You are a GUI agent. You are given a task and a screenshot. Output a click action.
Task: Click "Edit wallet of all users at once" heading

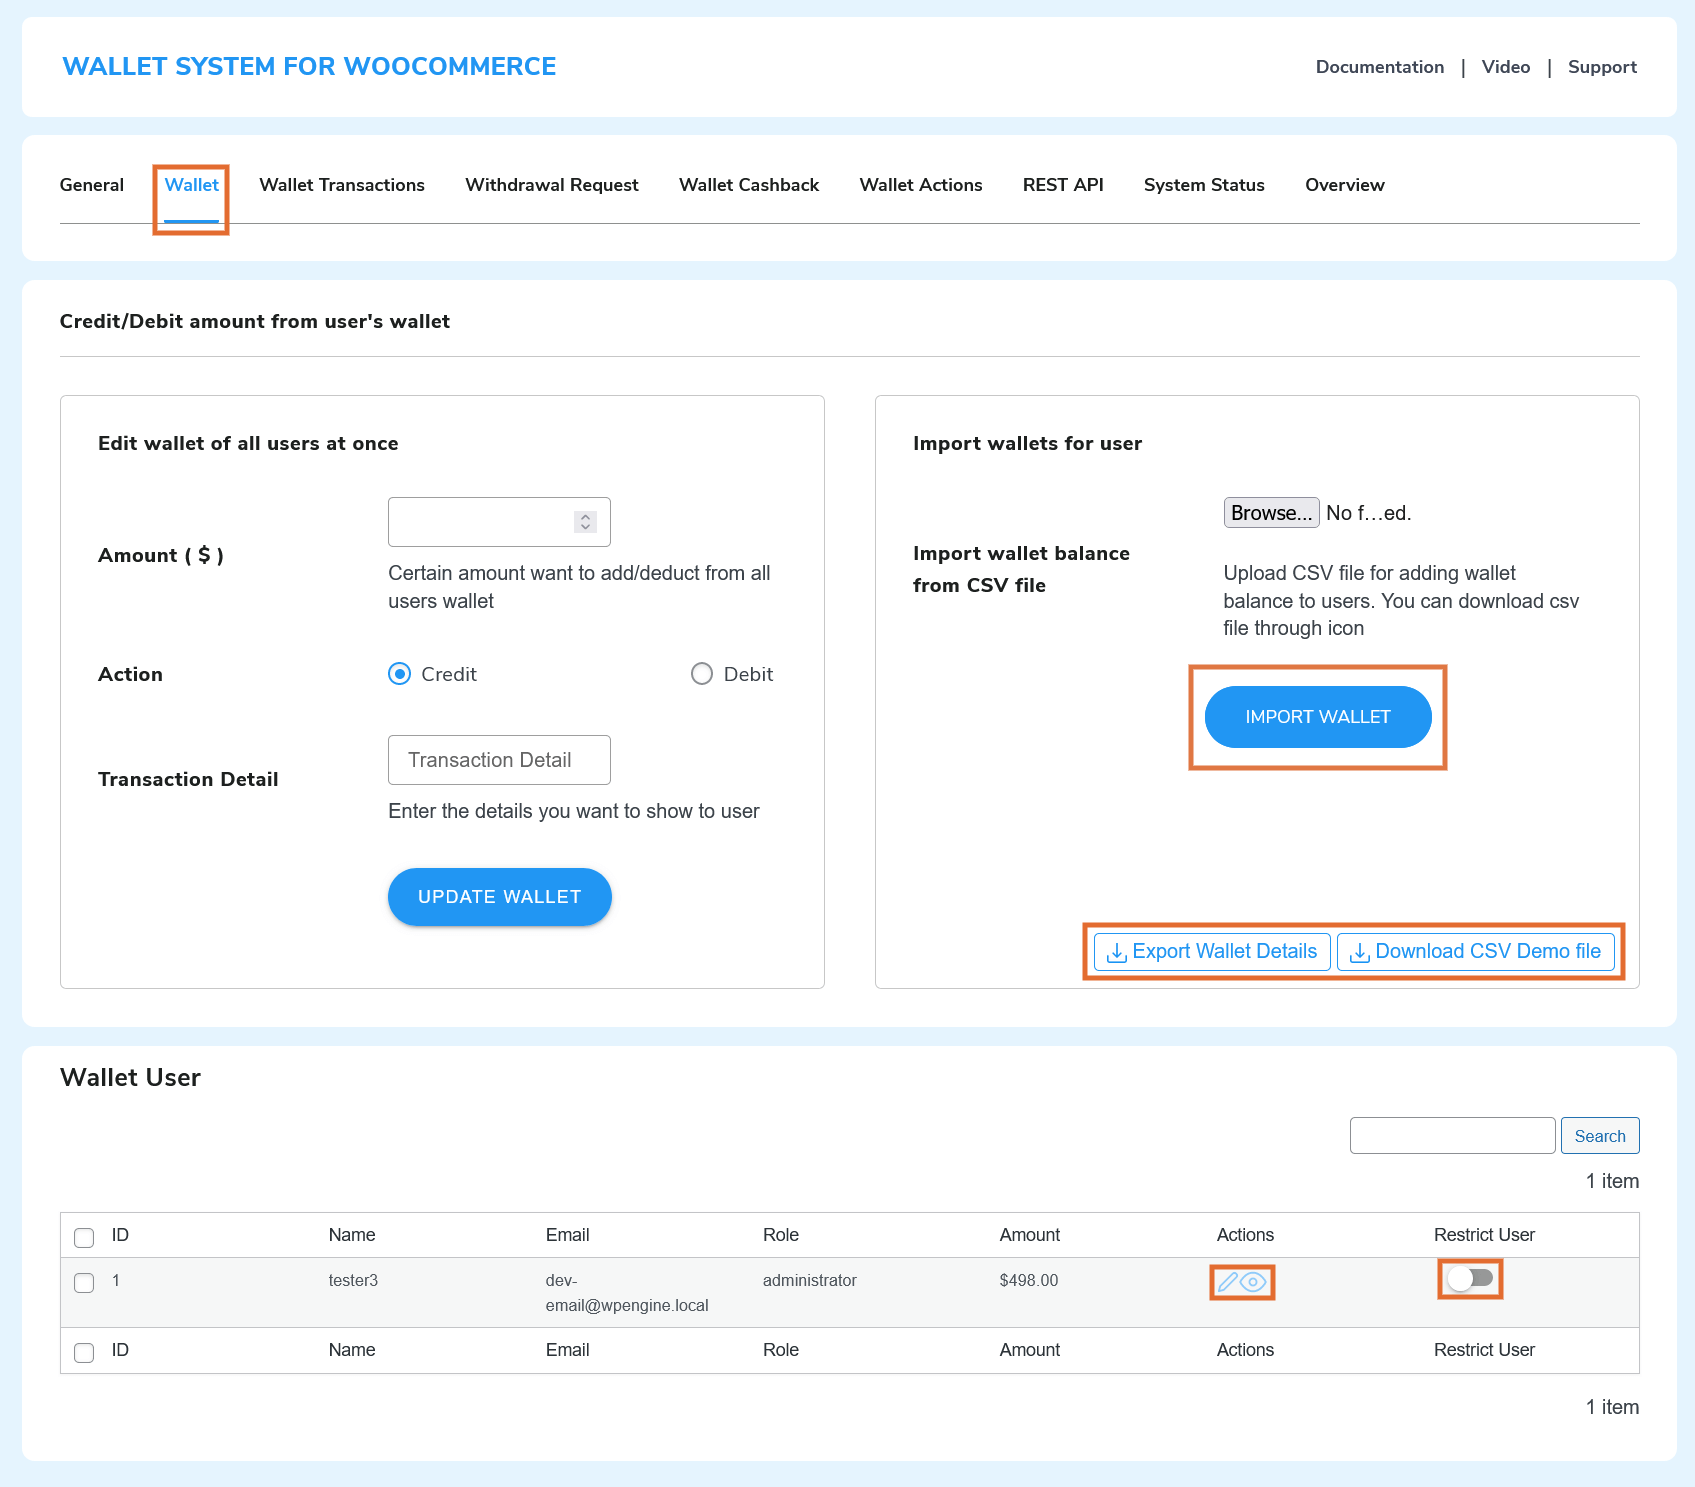pyautogui.click(x=248, y=443)
